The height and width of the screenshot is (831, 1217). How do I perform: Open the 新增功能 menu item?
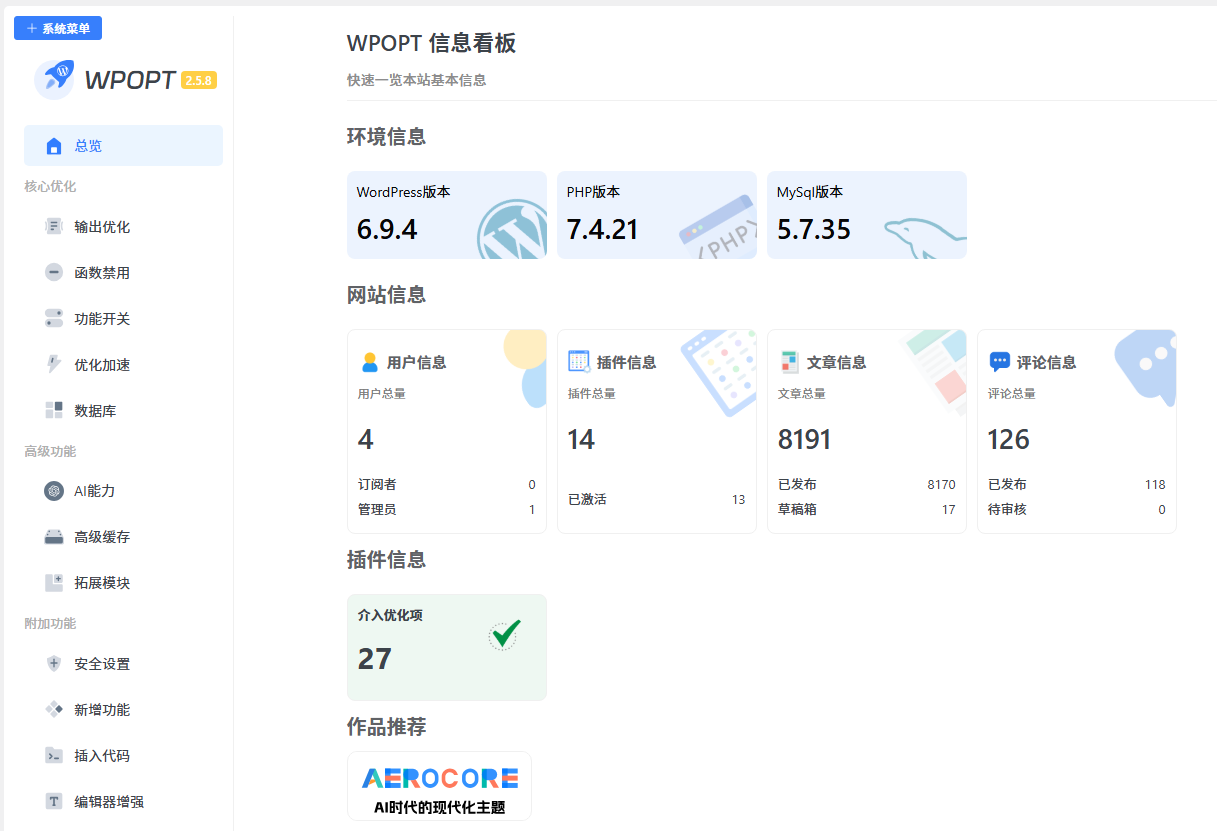[x=102, y=710]
